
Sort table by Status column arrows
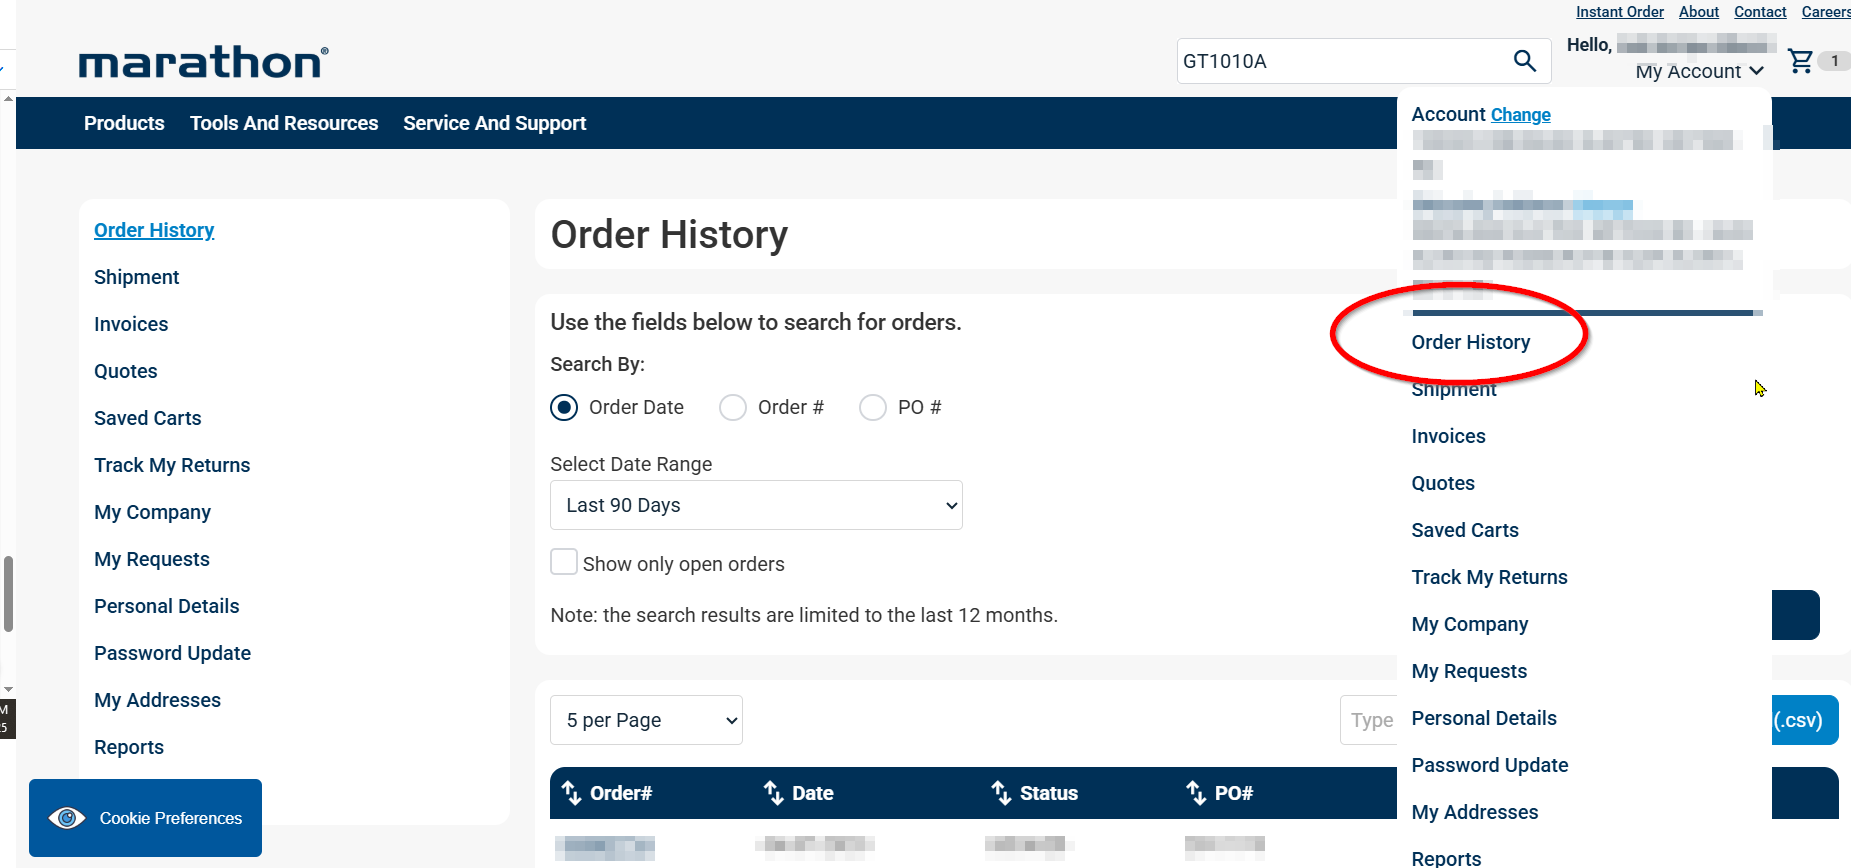1001,793
